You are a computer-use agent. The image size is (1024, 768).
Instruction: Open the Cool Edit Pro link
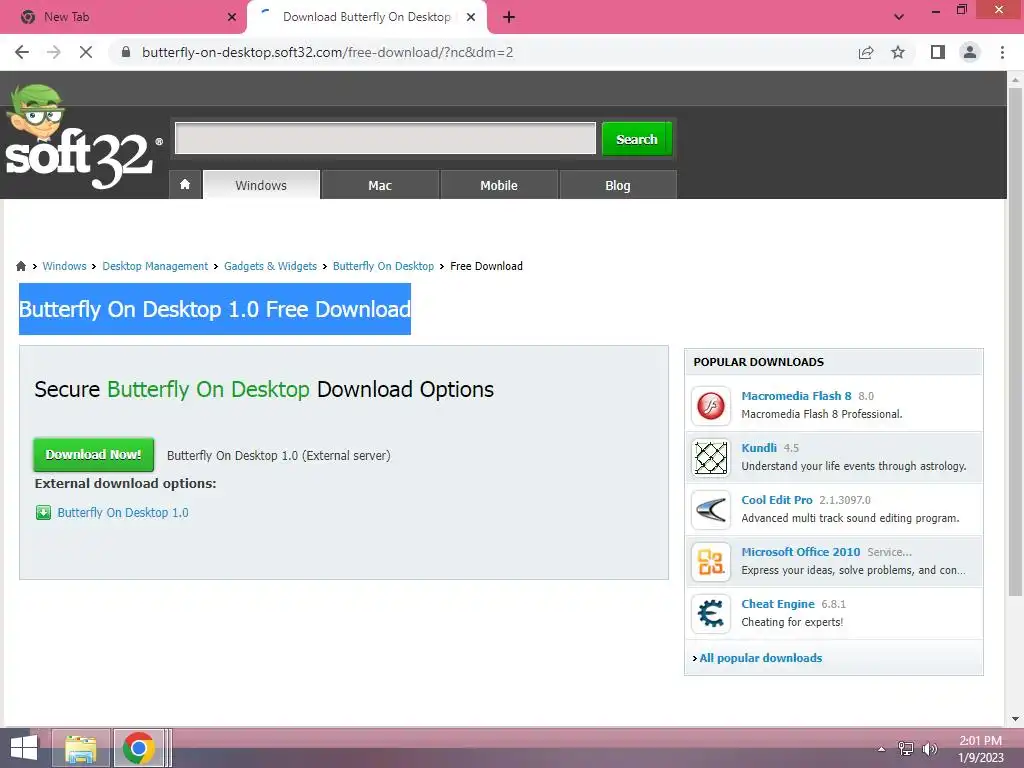pos(776,500)
